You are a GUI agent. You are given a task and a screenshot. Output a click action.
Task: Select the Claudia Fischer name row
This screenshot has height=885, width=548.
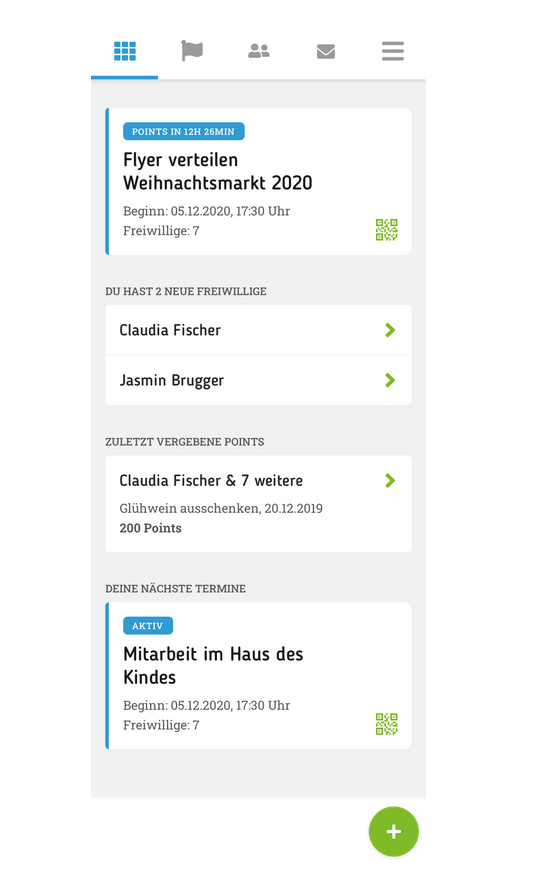click(x=258, y=330)
